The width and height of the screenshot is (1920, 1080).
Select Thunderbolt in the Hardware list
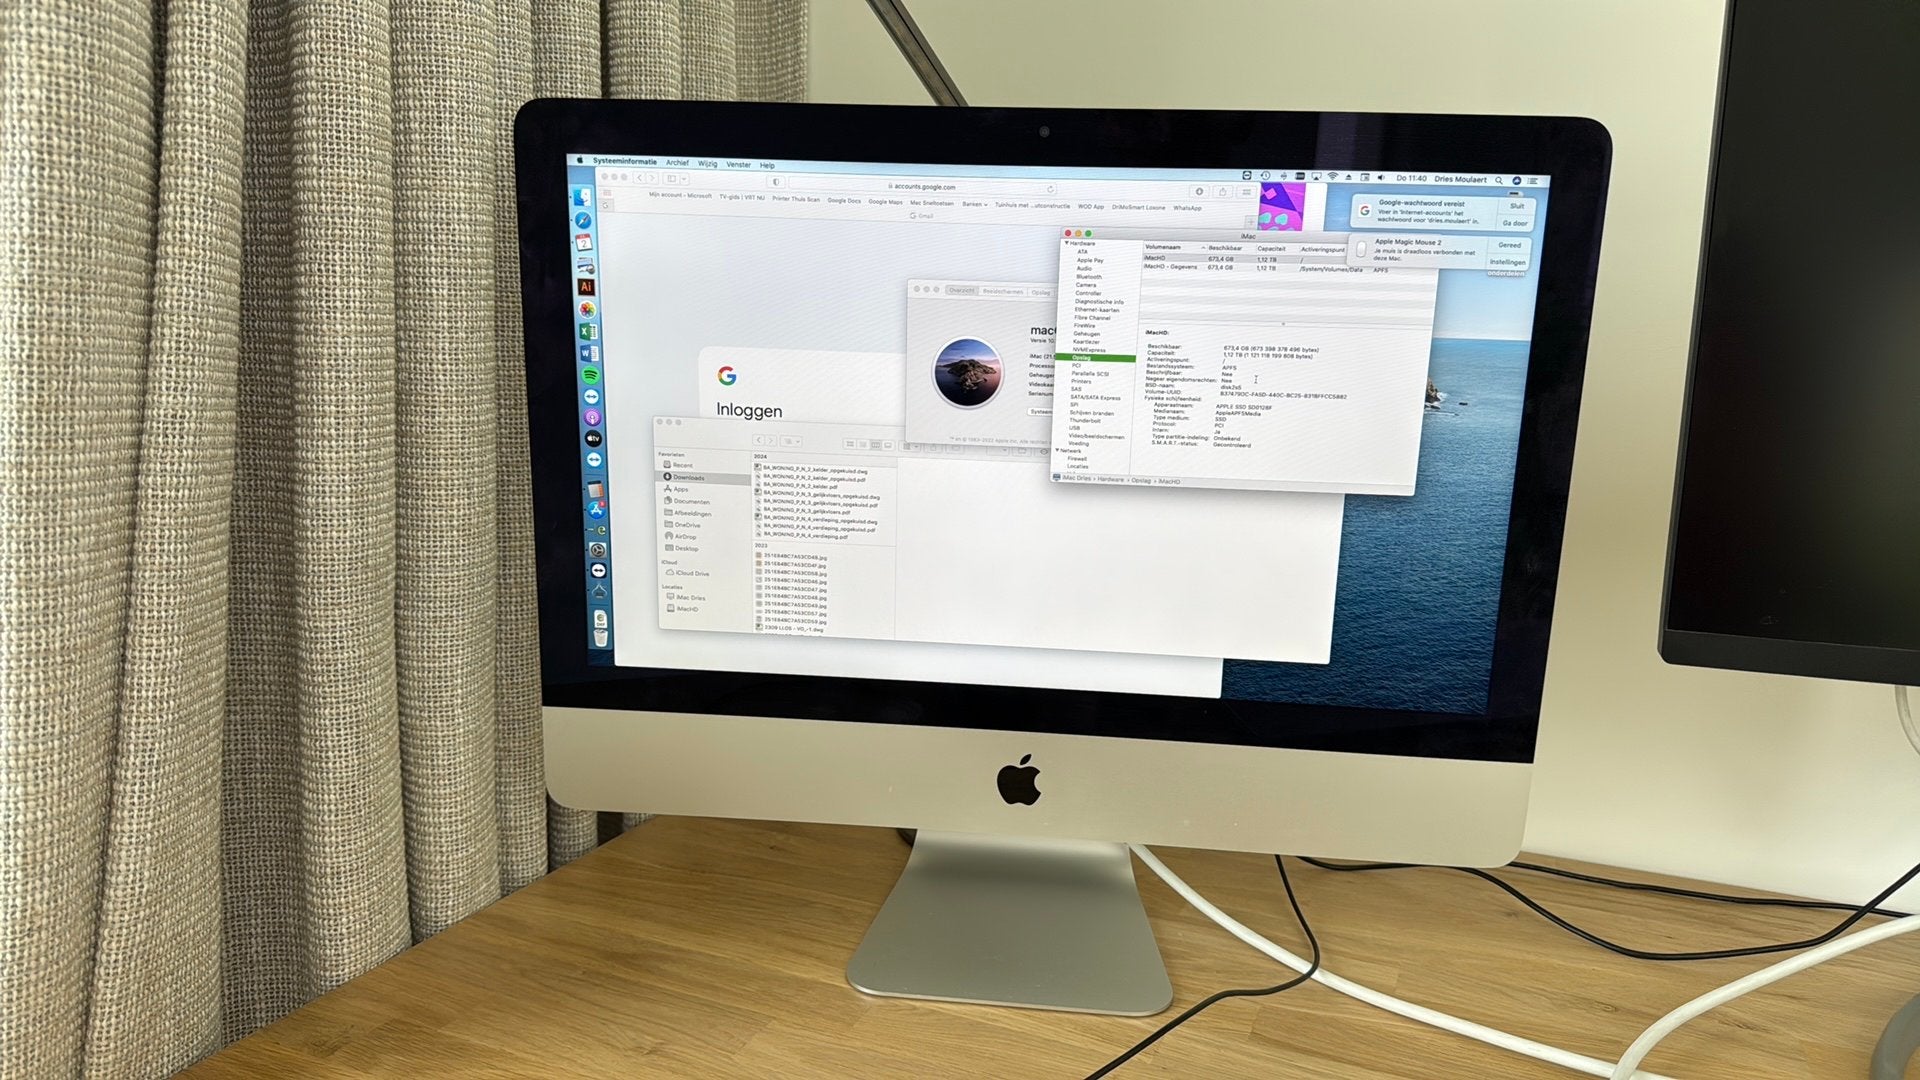click(x=1085, y=421)
